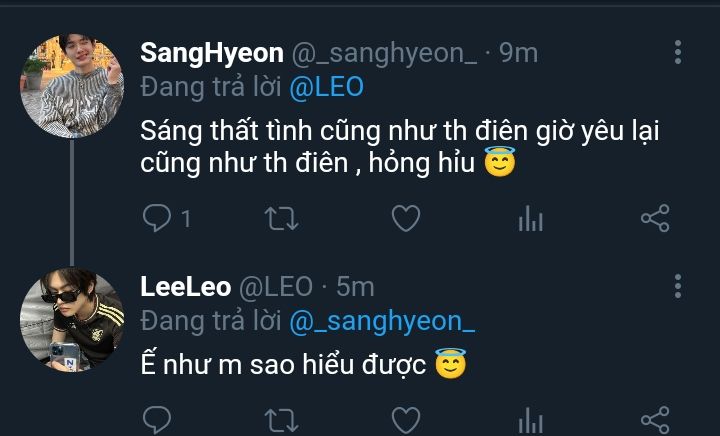720x436 pixels.
Task: Open more options for LeeLeo's tweet
Action: (679, 287)
